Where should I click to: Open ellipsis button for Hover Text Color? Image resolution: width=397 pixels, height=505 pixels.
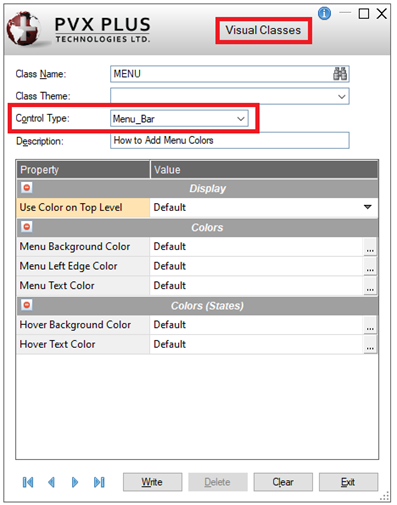370,344
